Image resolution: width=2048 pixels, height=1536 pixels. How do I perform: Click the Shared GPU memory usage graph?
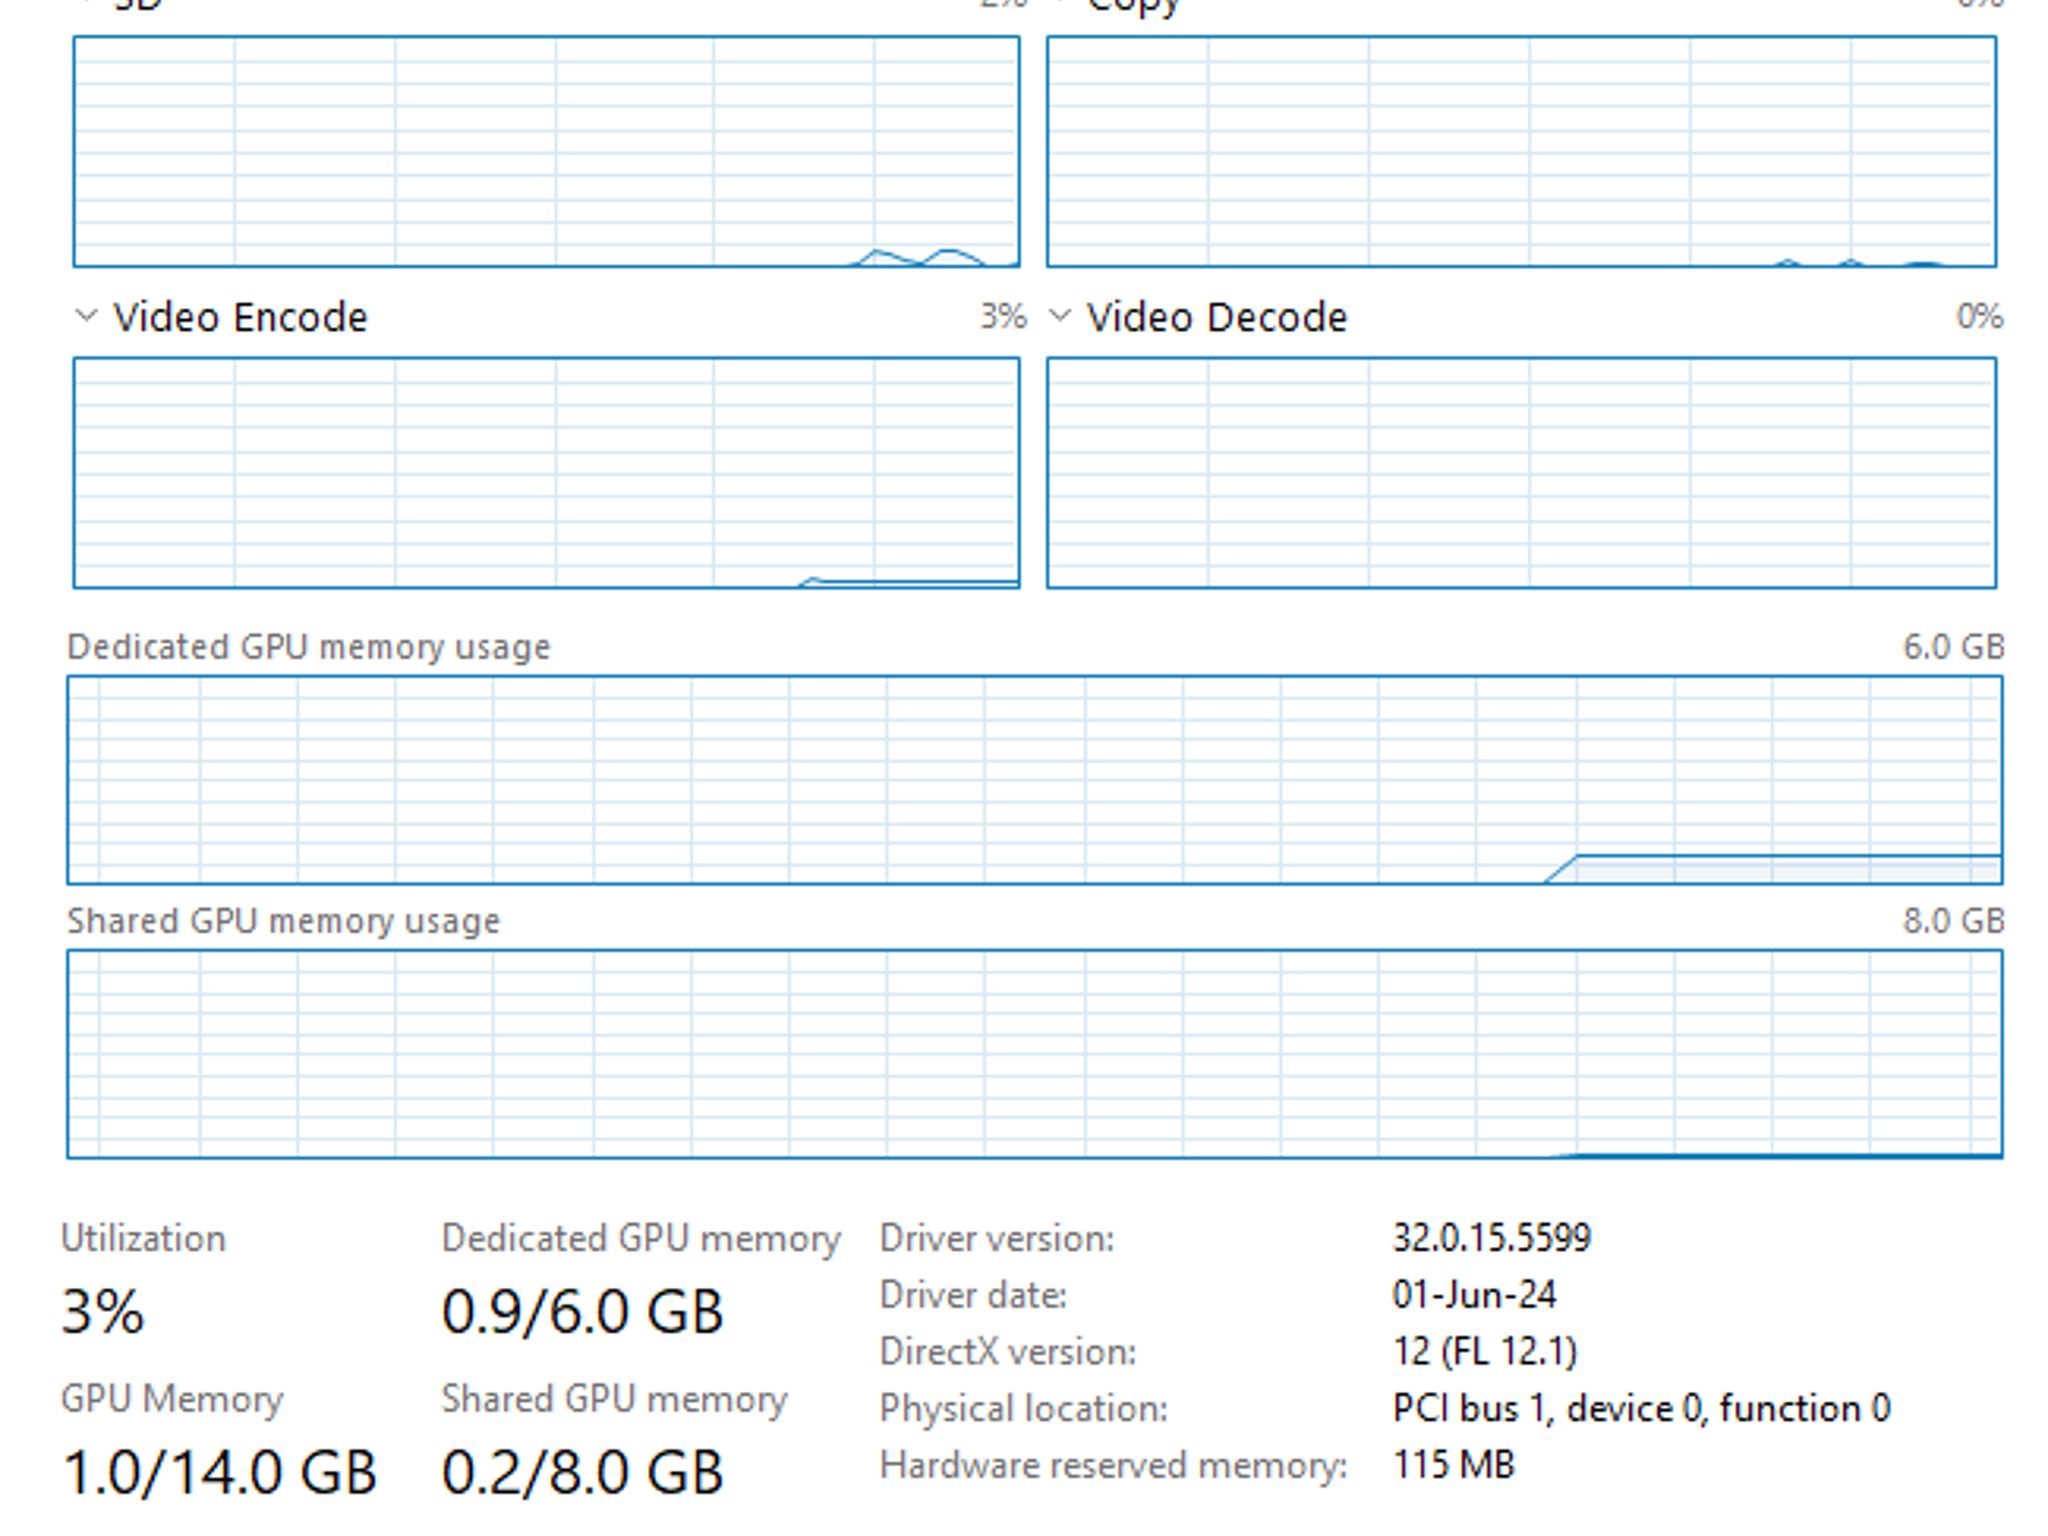(1035, 1054)
